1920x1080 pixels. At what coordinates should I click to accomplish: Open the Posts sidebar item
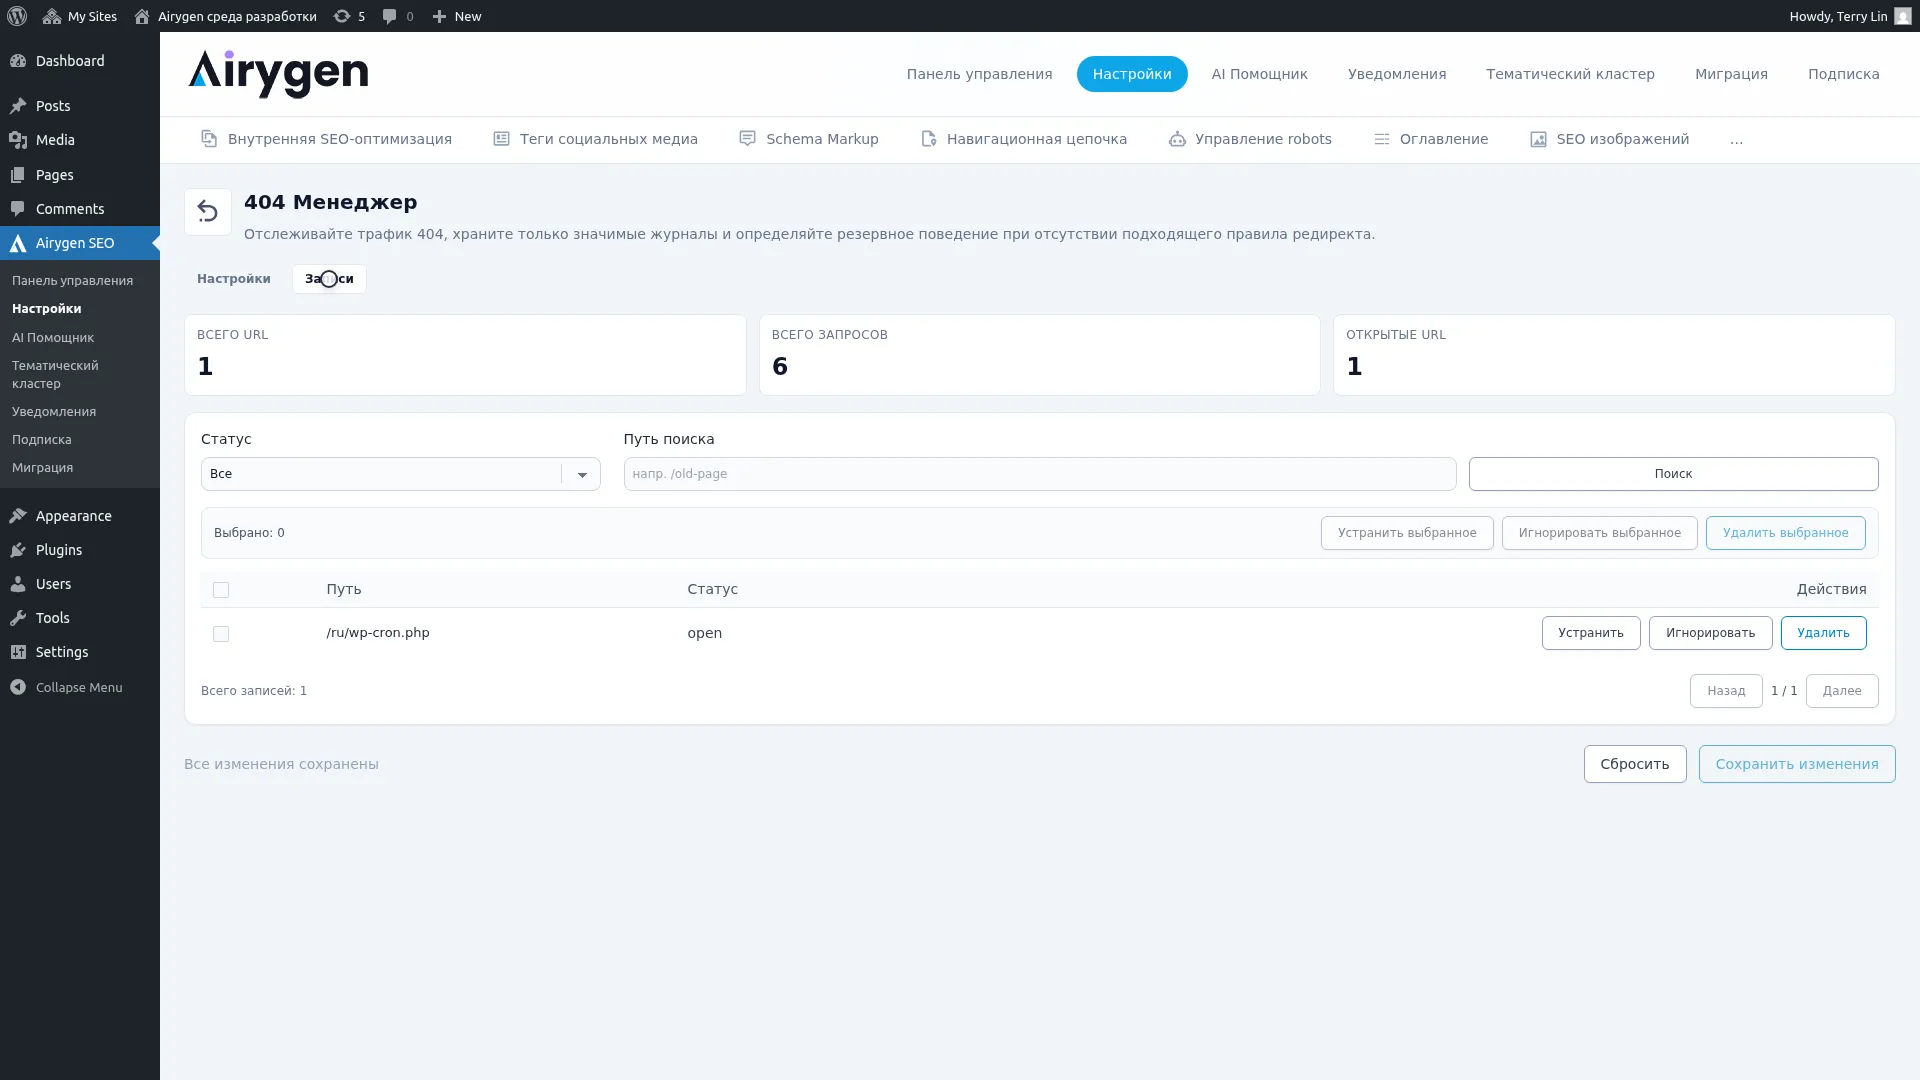point(80,106)
